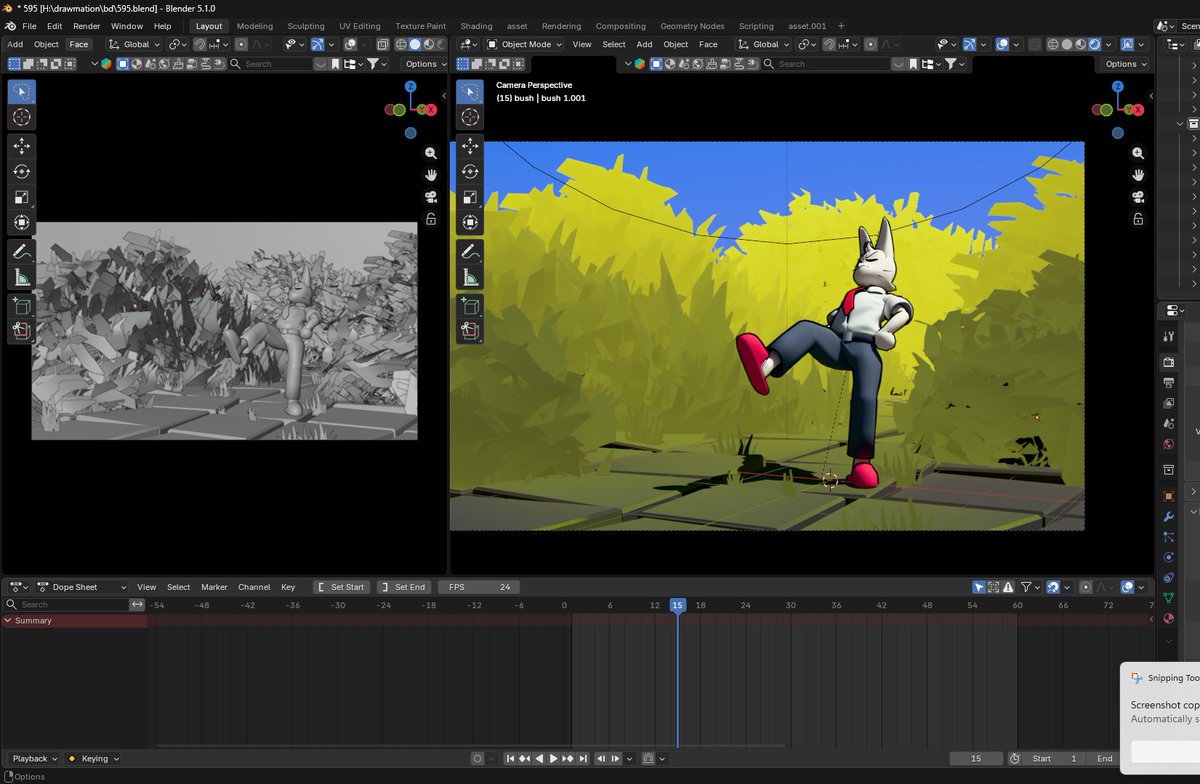
Task: Select the Rotate tool in camera viewport
Action: [470, 171]
